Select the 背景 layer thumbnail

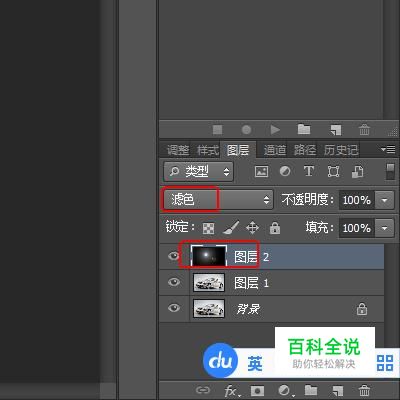pyautogui.click(x=209, y=308)
